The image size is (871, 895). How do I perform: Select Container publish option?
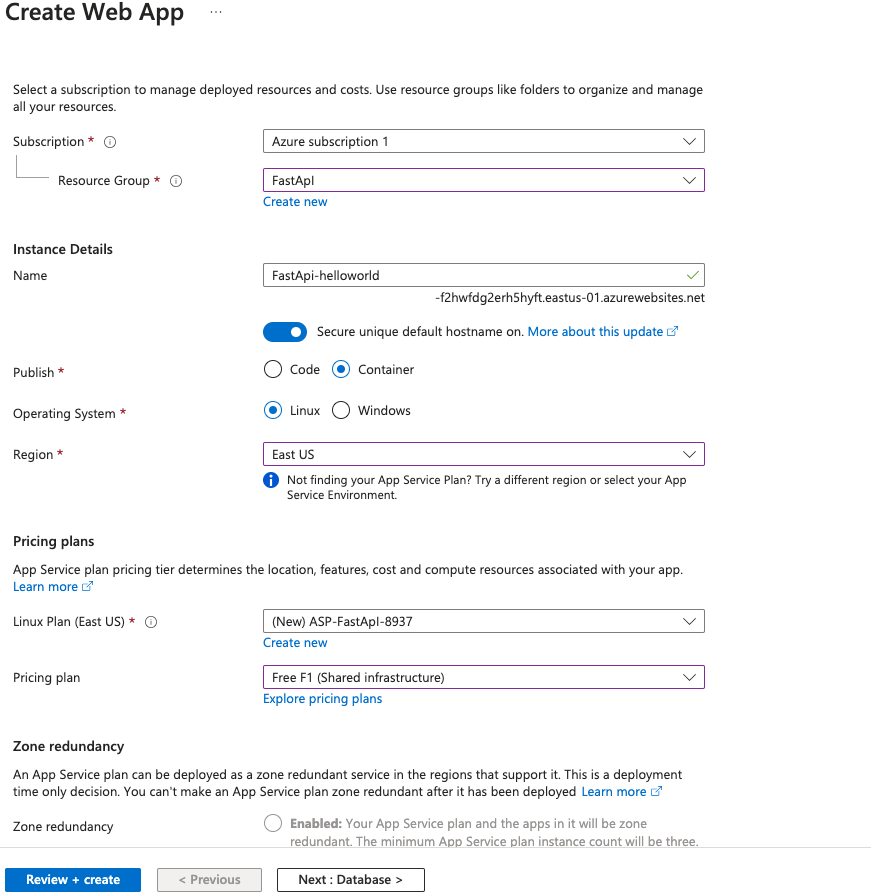click(341, 370)
